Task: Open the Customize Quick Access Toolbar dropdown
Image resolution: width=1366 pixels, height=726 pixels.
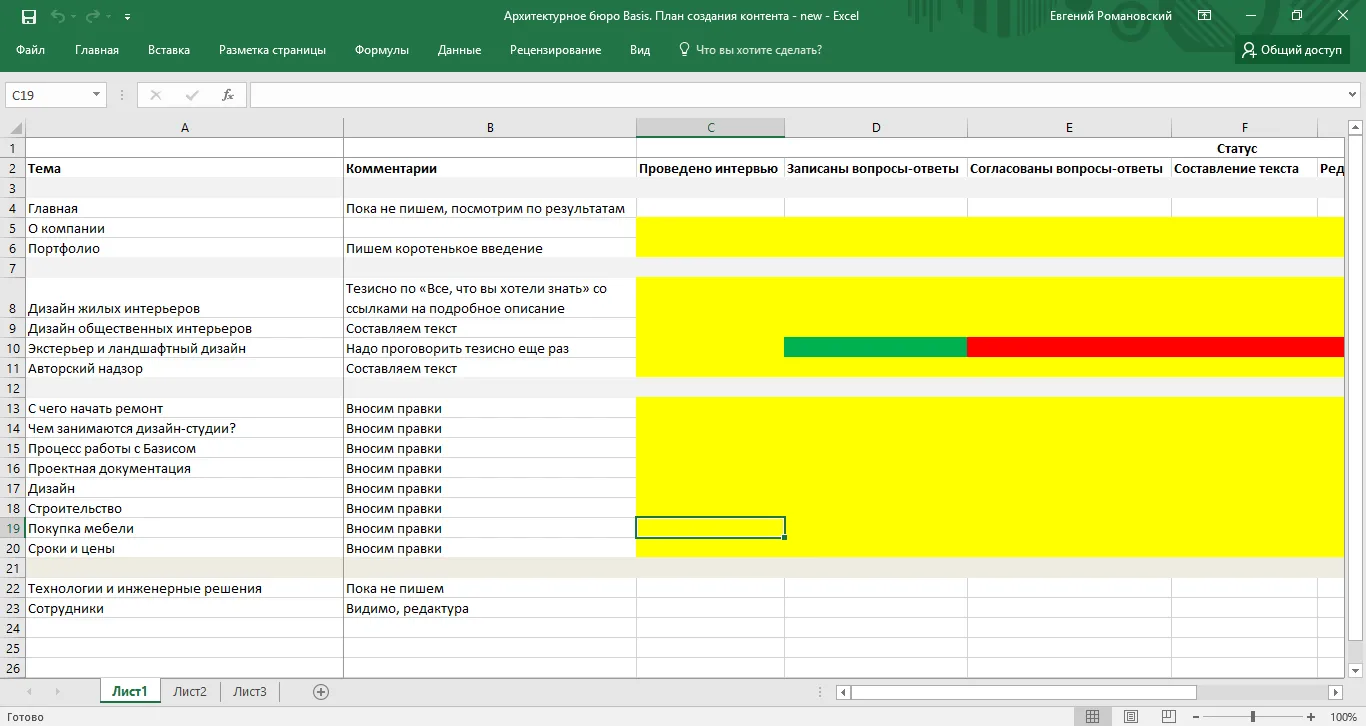Action: (127, 17)
